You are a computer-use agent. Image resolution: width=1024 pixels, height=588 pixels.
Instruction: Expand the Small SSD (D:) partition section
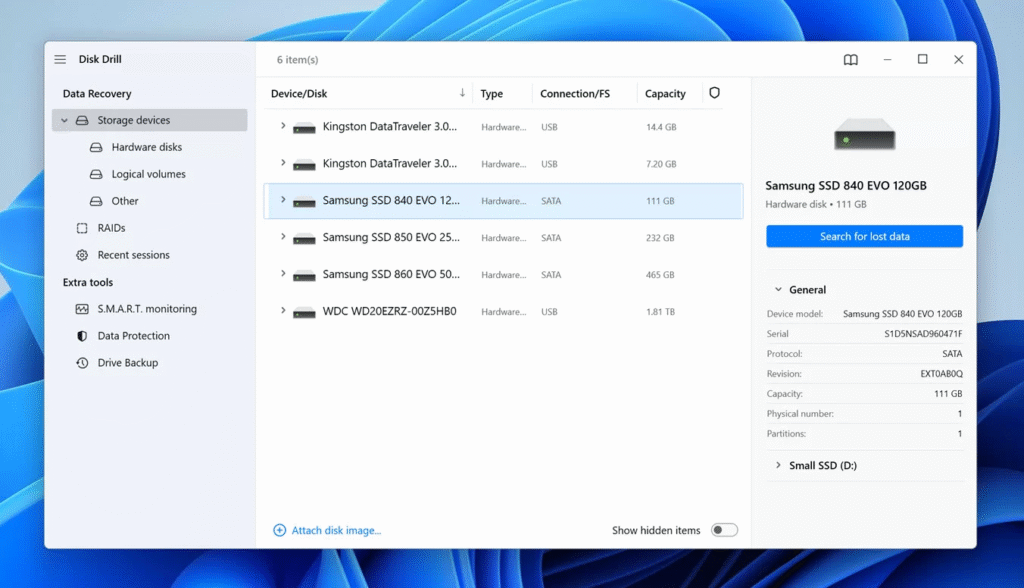[x=778, y=465]
